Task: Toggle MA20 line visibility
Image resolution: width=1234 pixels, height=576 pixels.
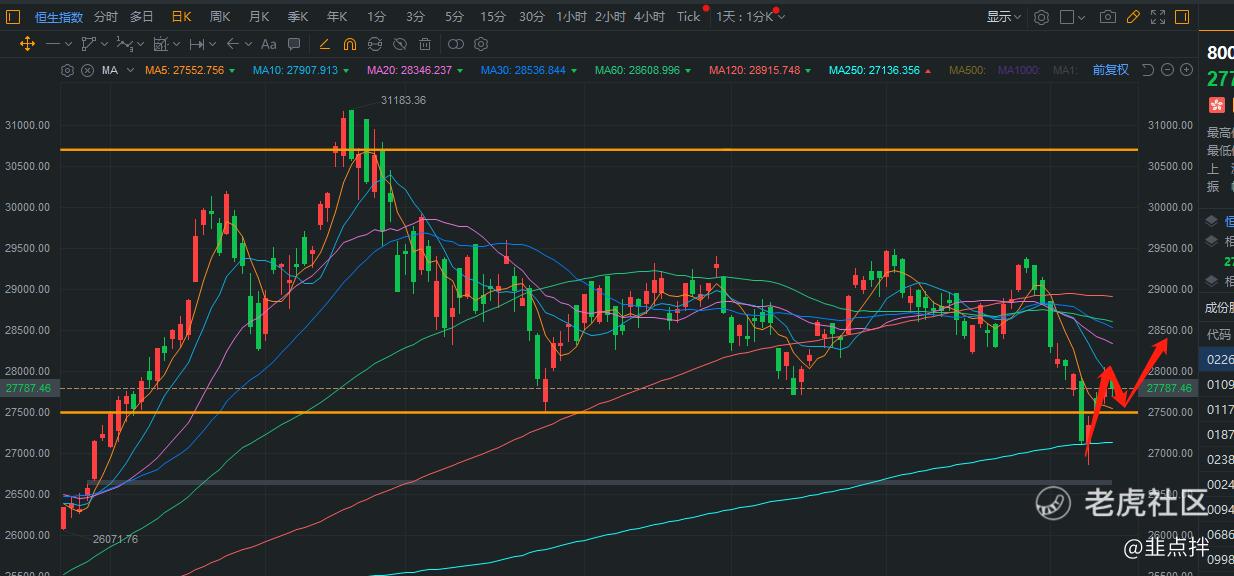Action: (415, 70)
